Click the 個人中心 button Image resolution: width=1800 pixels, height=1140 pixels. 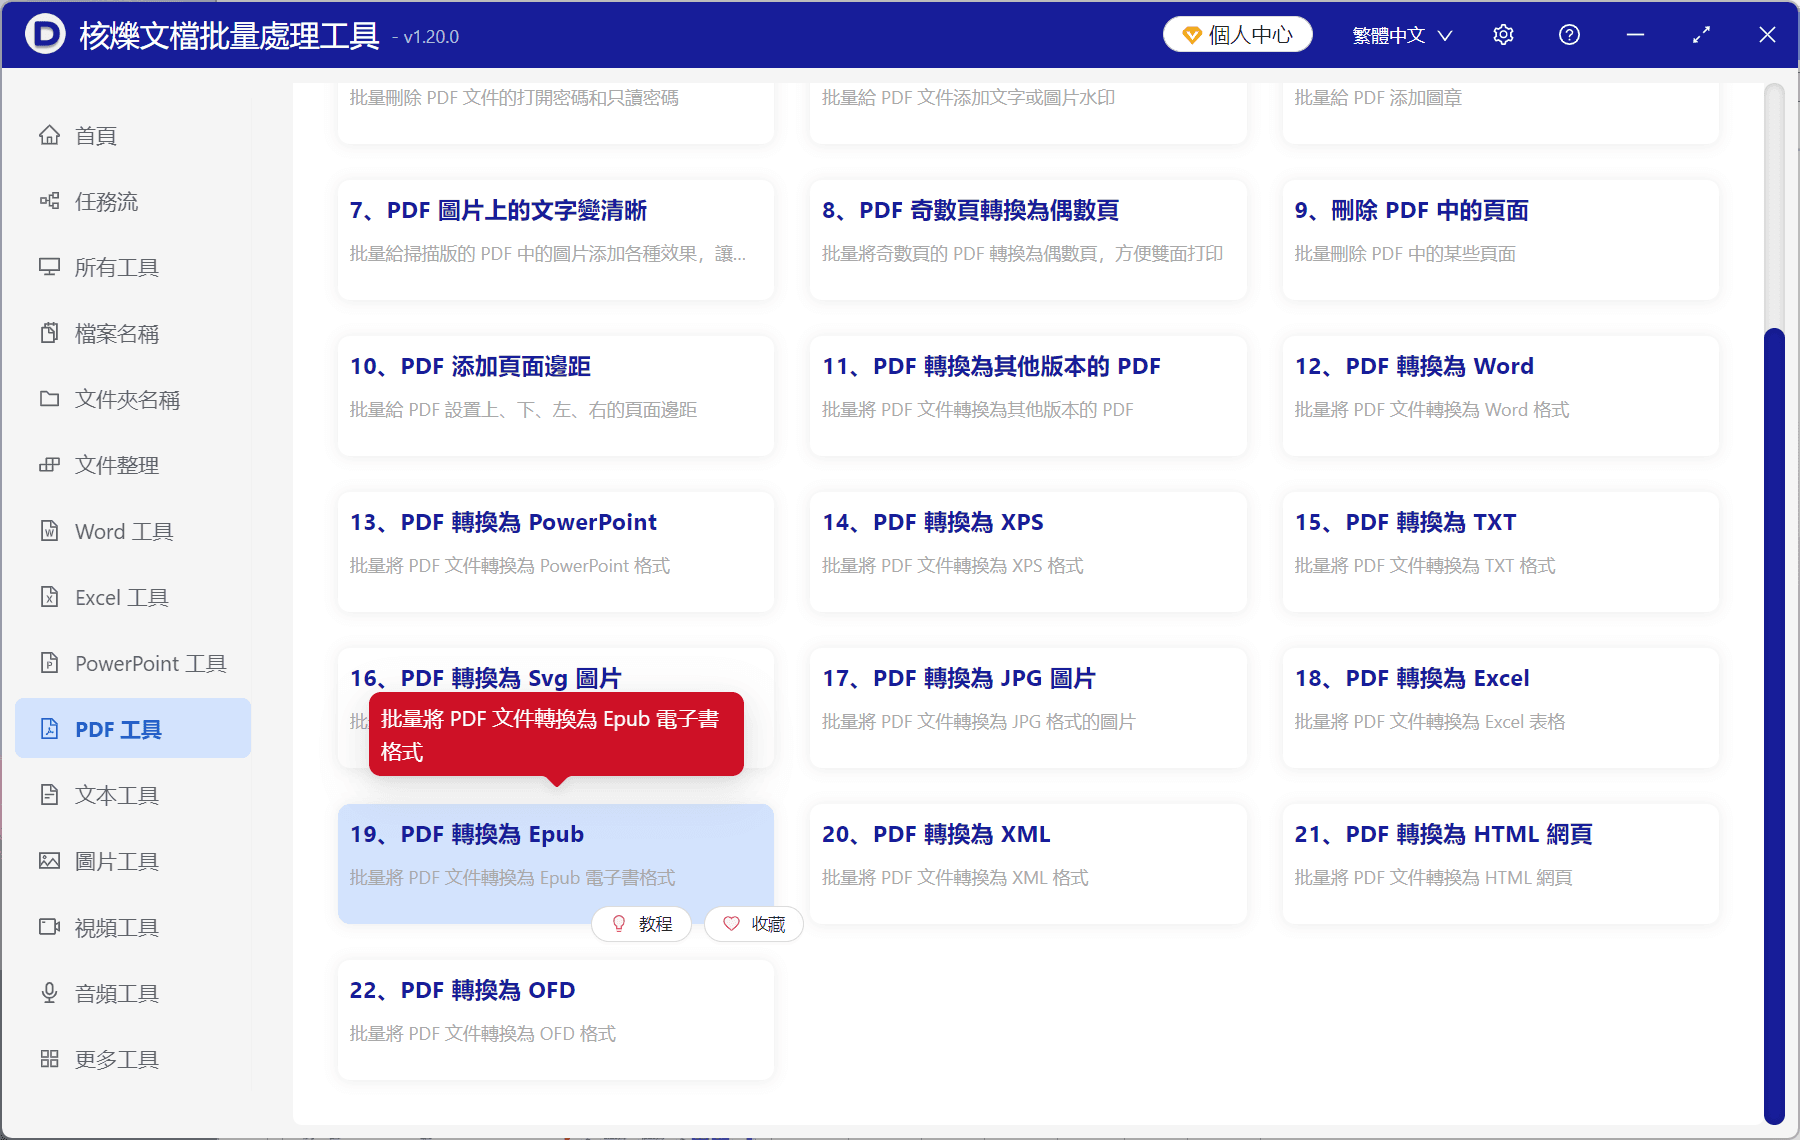(x=1237, y=33)
